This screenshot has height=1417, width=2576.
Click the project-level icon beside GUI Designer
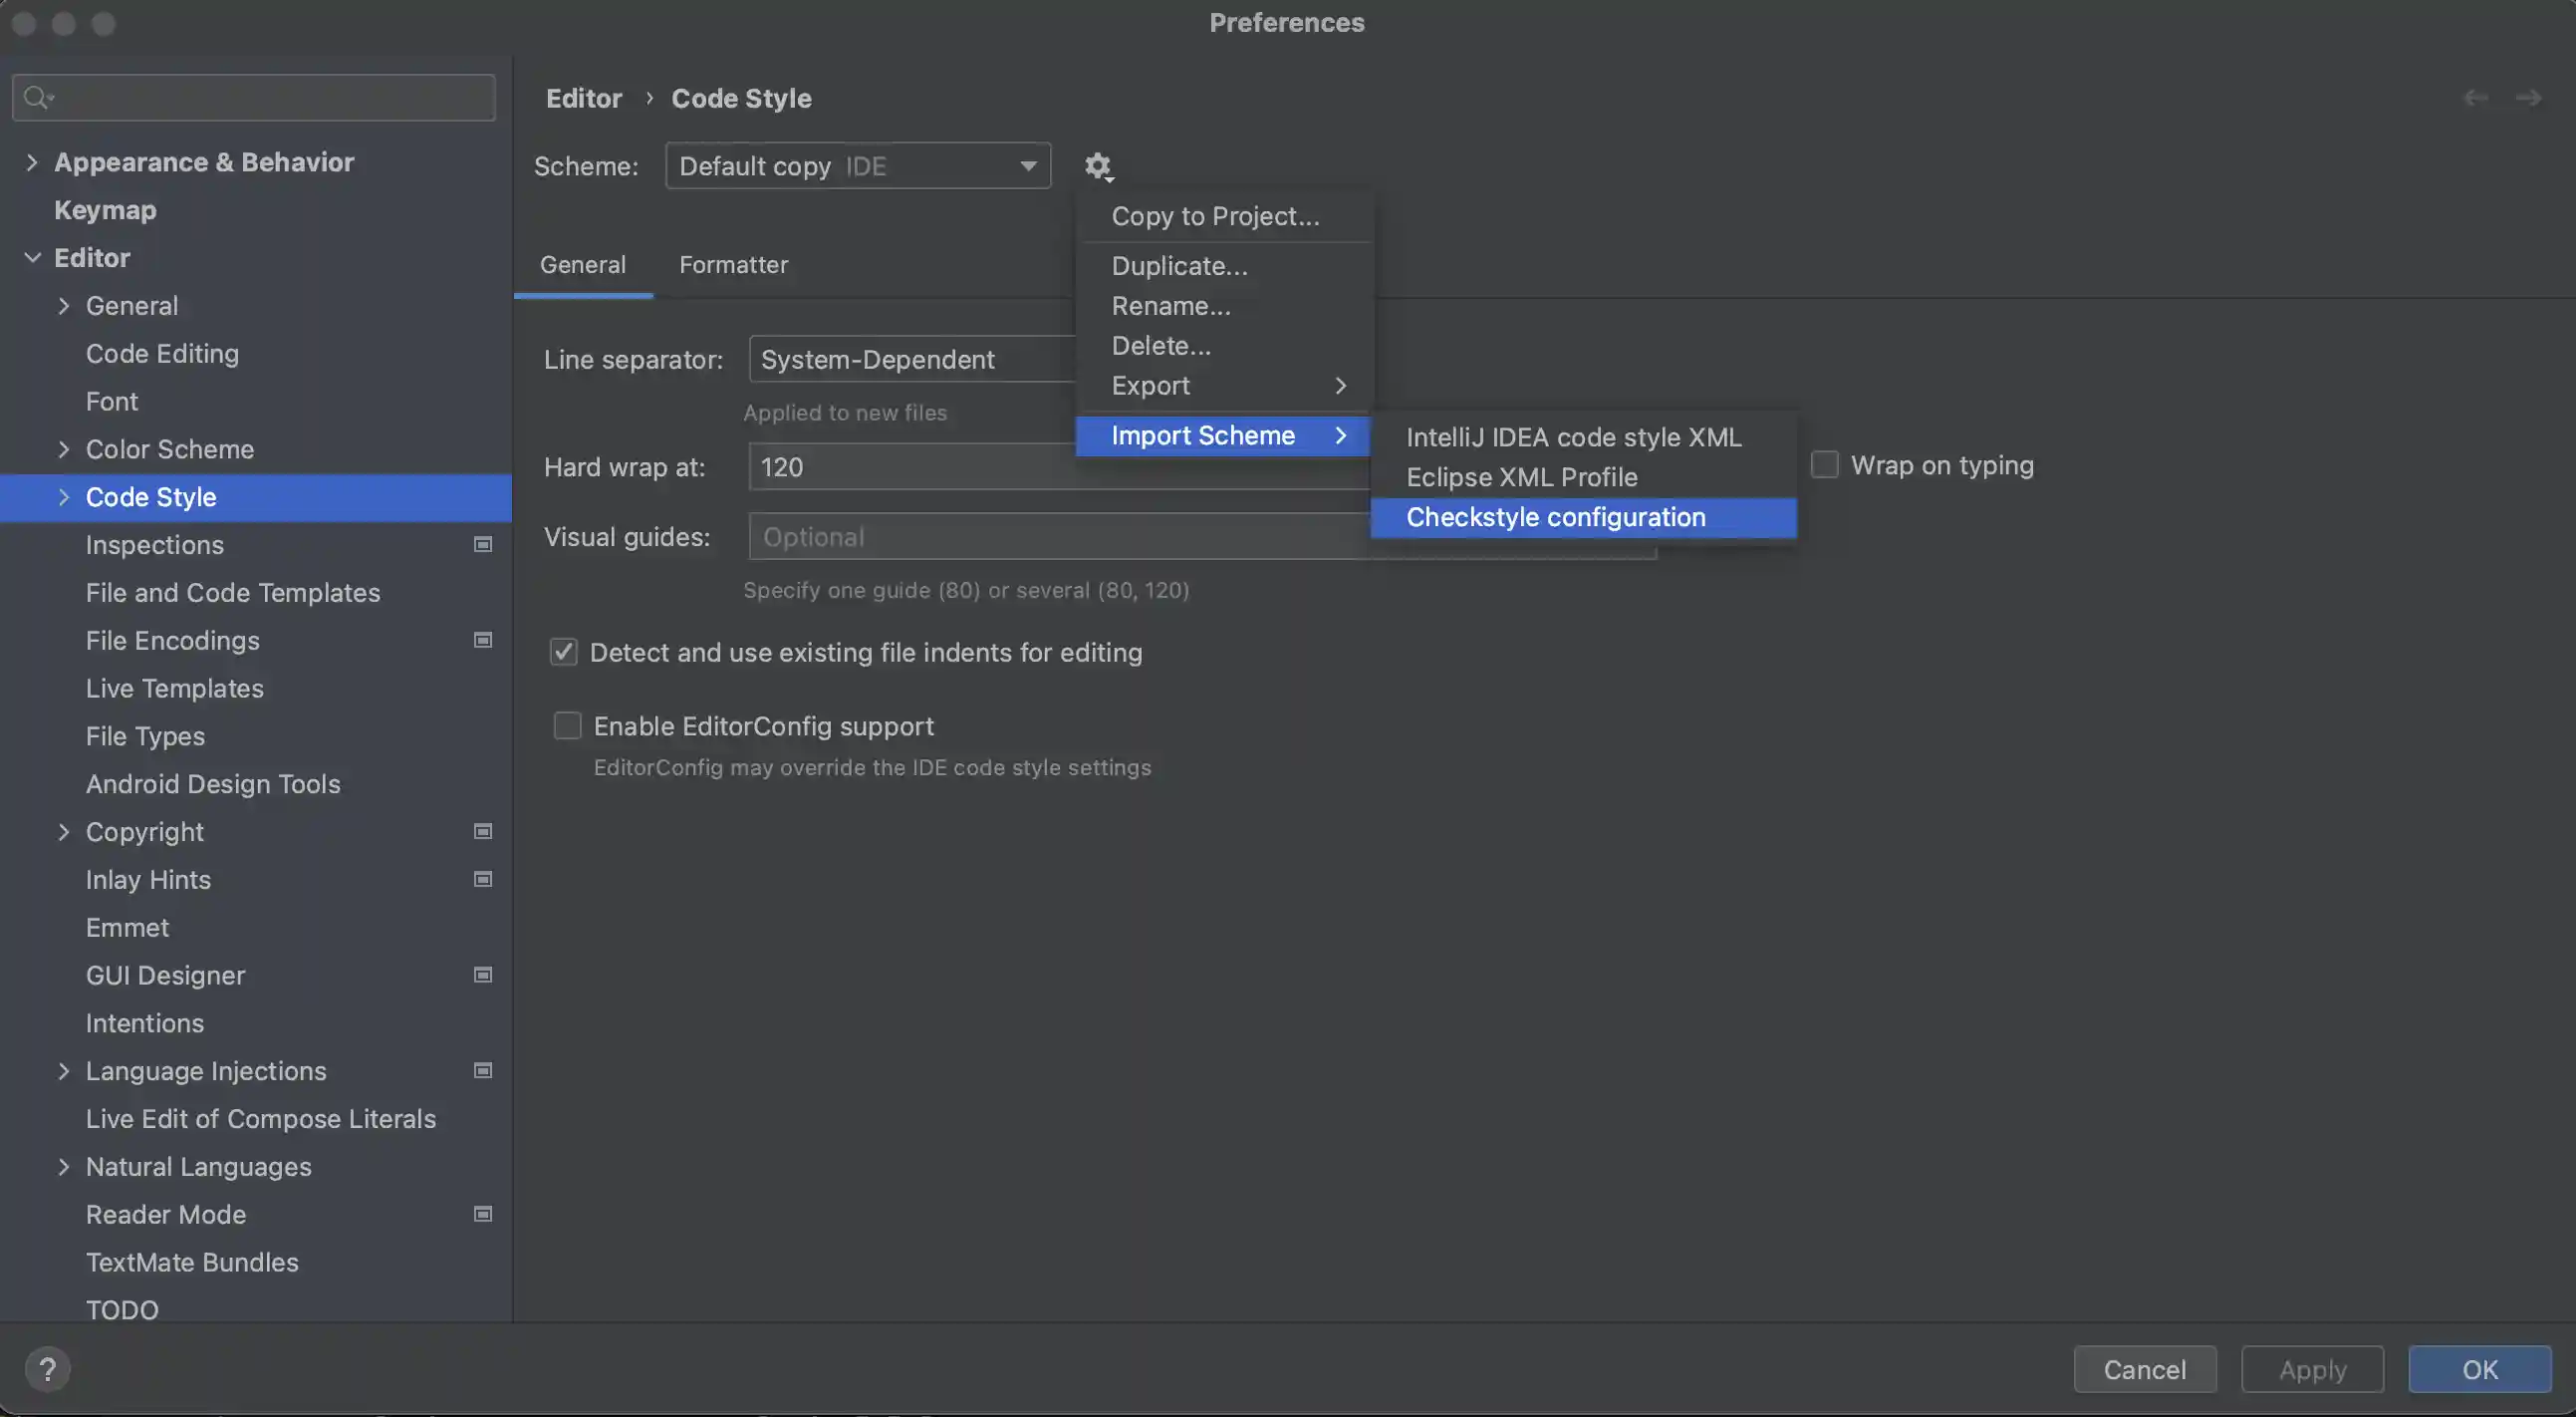(x=483, y=976)
